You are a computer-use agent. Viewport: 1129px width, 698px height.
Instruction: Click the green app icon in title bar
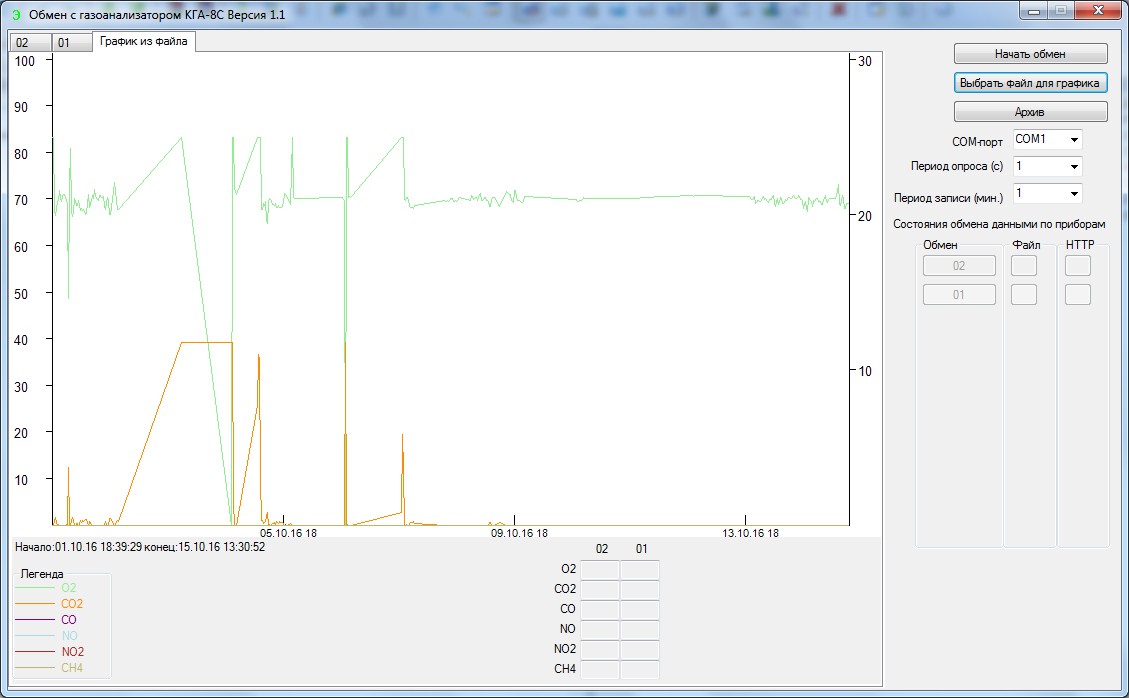tap(16, 14)
